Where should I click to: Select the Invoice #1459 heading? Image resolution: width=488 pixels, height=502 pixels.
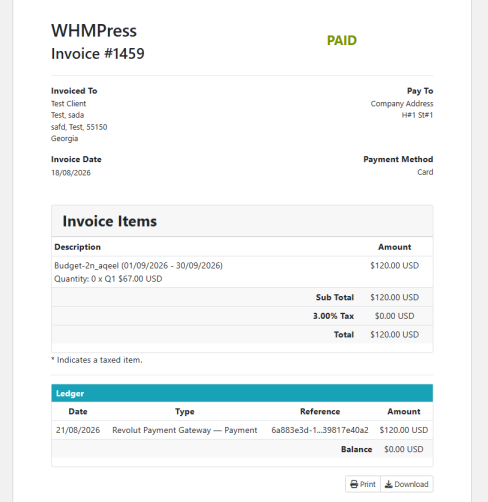click(x=98, y=54)
